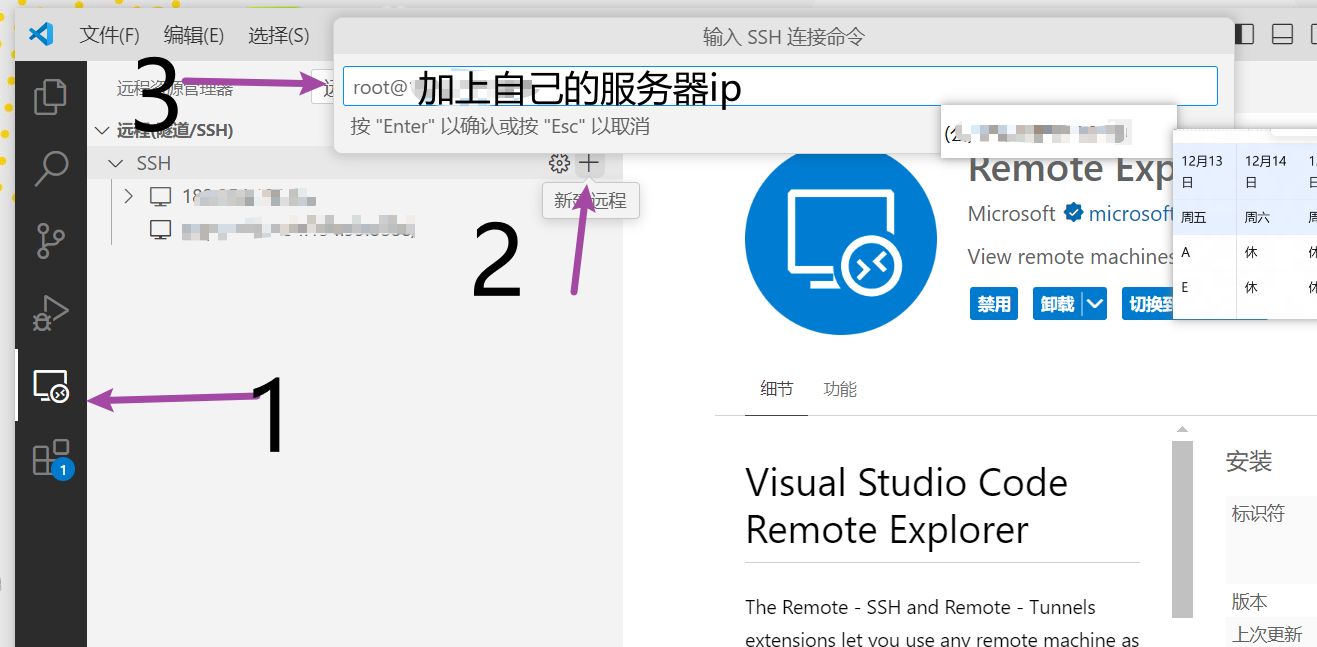Open Source Control view
1317x647 pixels.
(51, 241)
